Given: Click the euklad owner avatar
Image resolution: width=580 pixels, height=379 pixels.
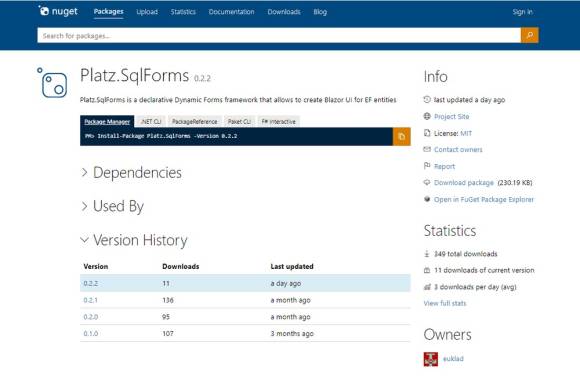Looking at the screenshot, I should click(431, 359).
